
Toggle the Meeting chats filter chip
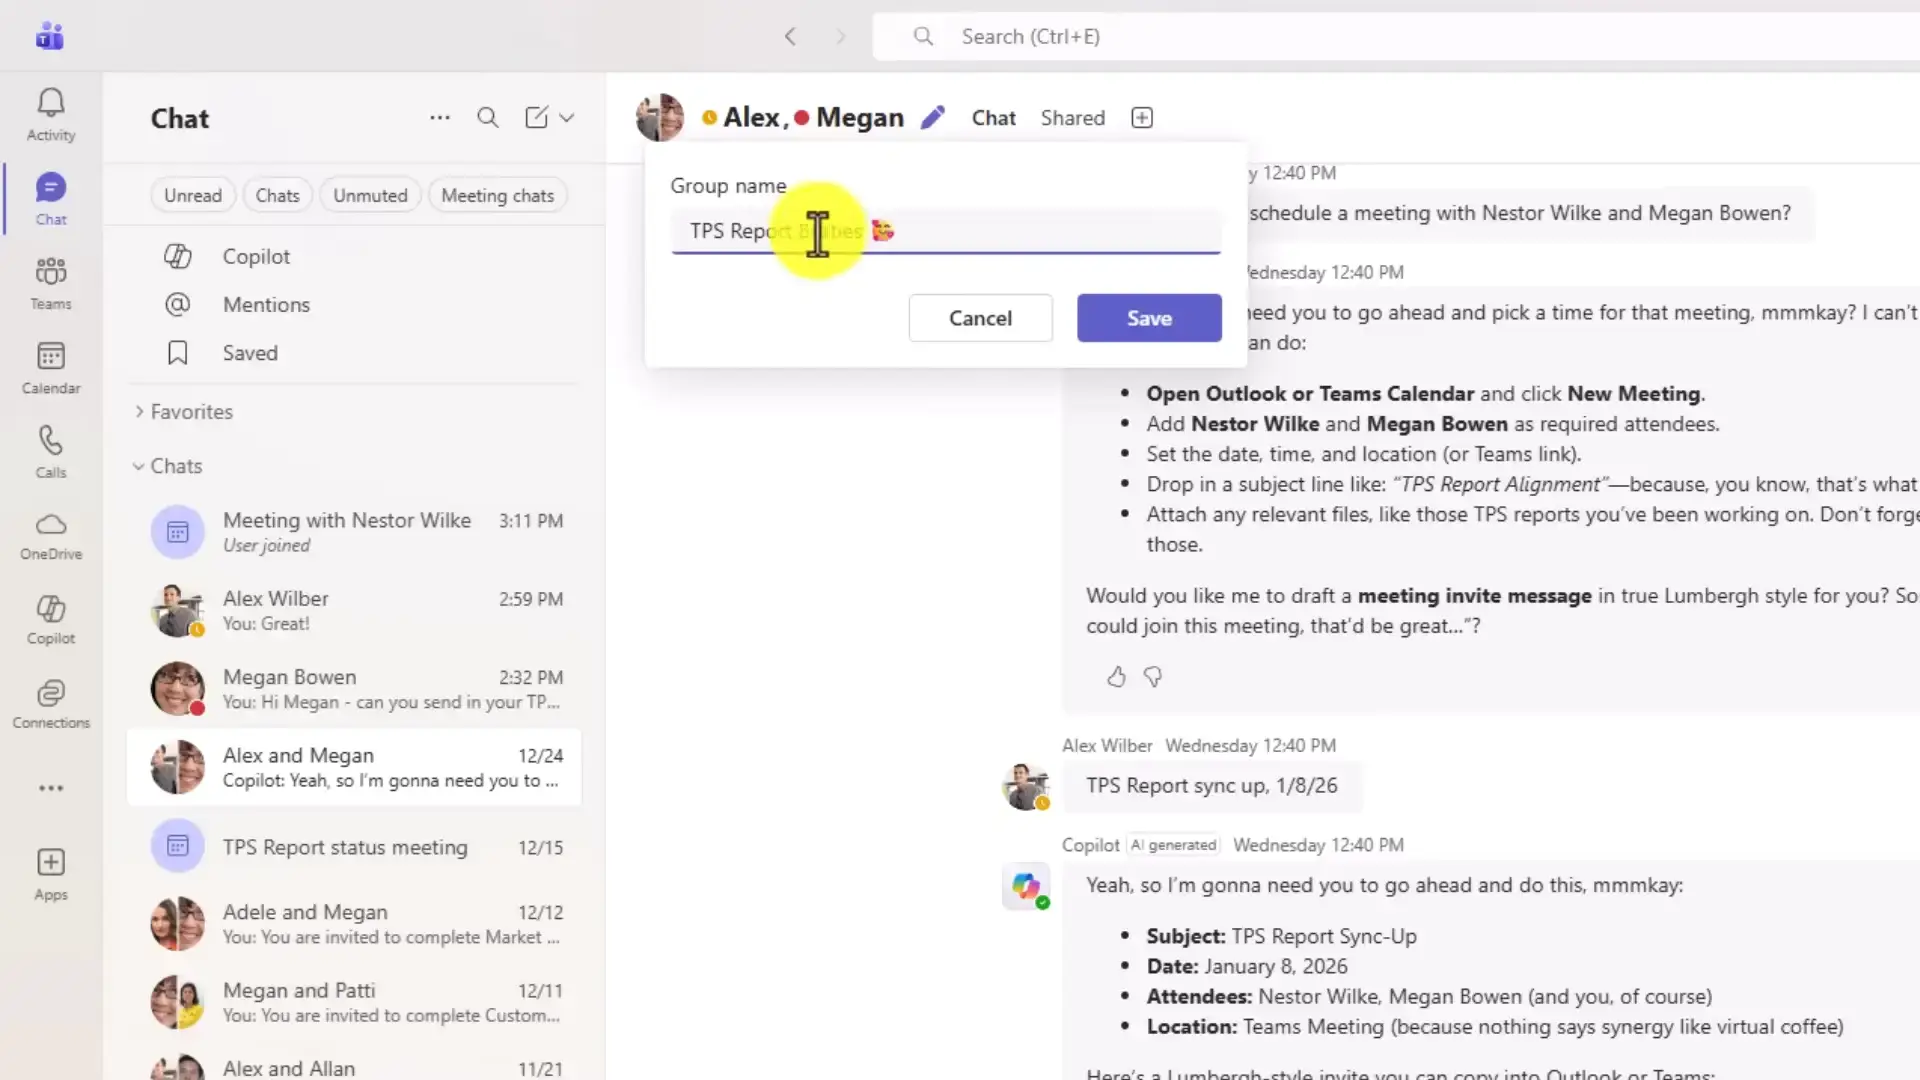point(498,196)
